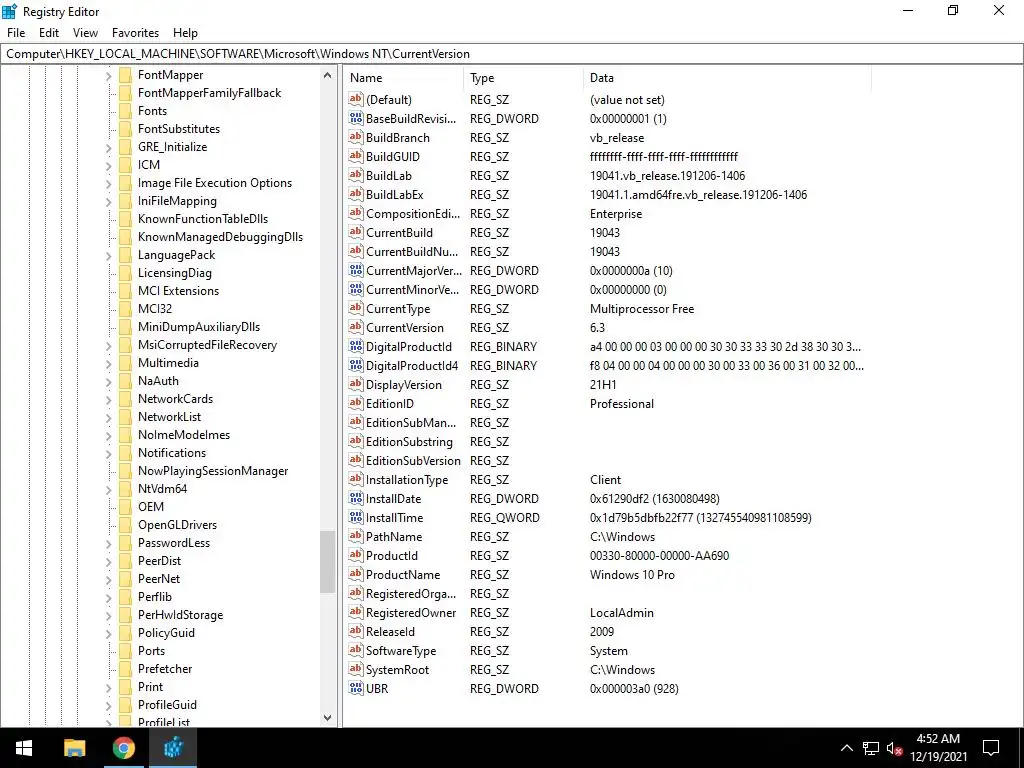Expand the FontMapper key

pos(108,76)
